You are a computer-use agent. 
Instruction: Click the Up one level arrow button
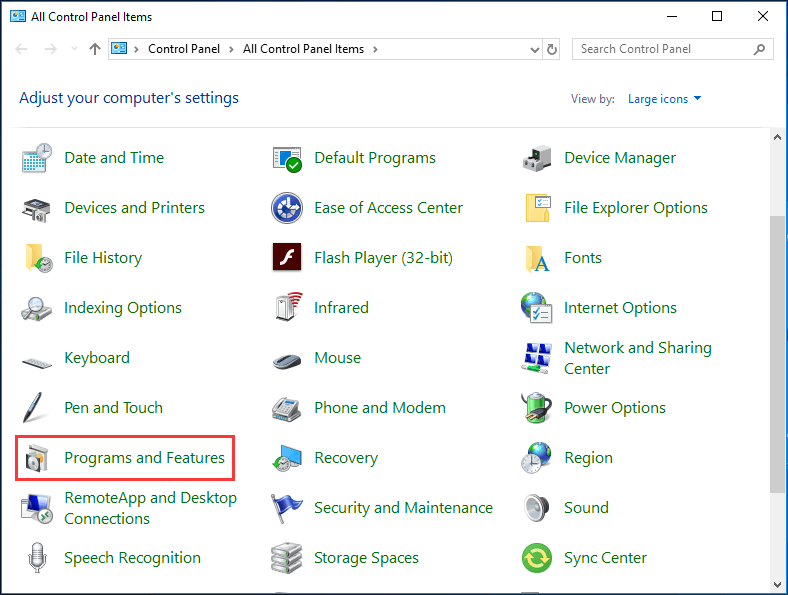point(95,49)
